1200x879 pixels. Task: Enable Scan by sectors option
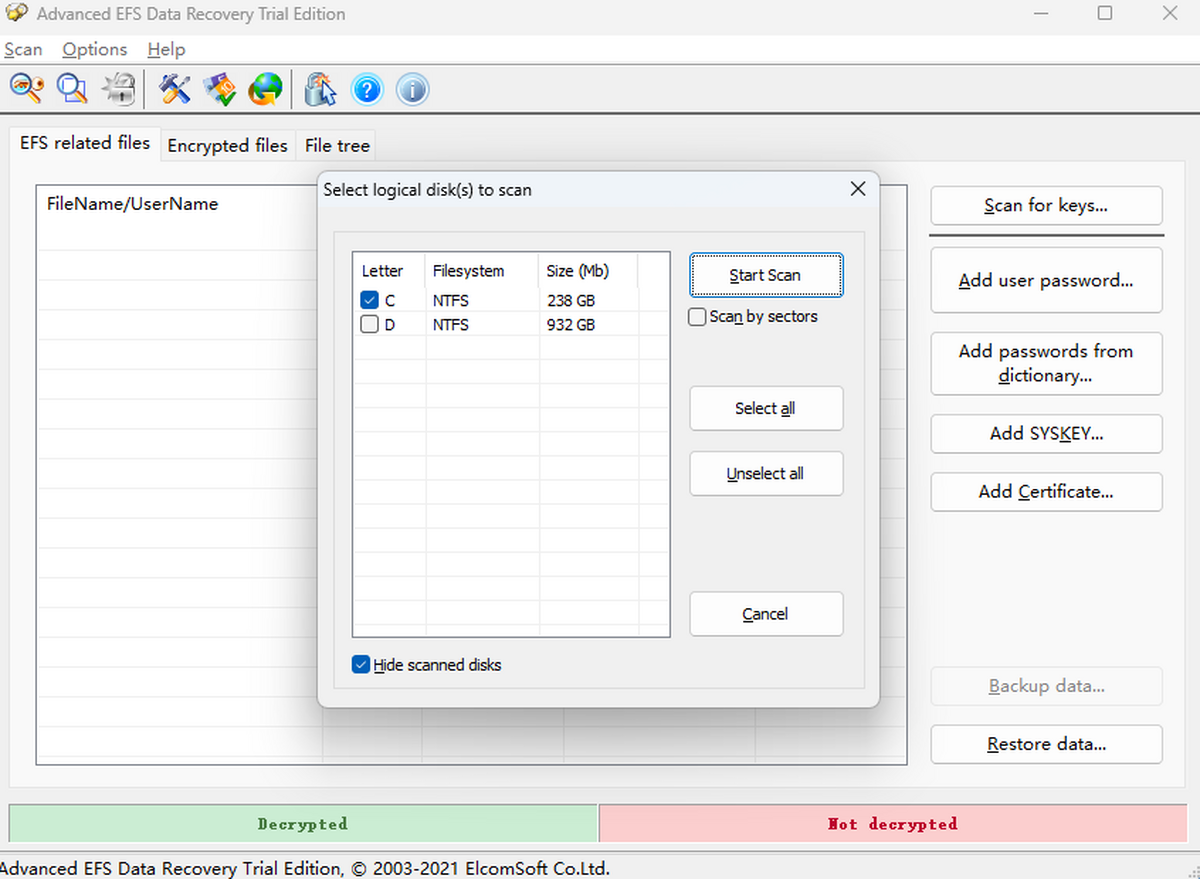698,317
